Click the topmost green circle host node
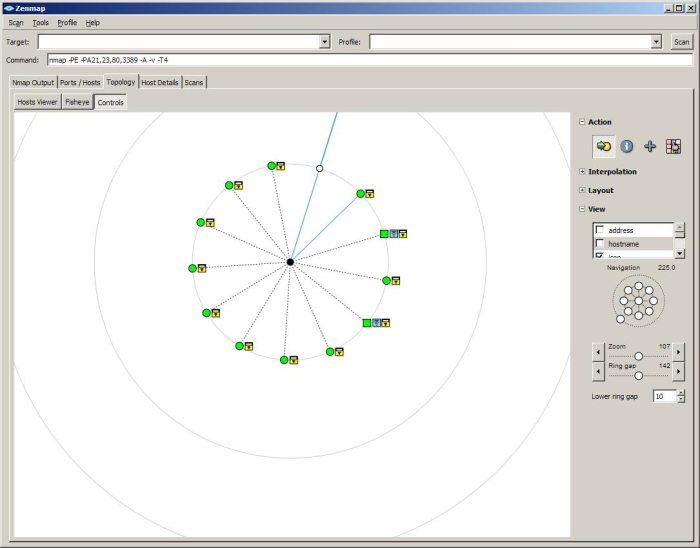This screenshot has width=700, height=548. tap(271, 166)
